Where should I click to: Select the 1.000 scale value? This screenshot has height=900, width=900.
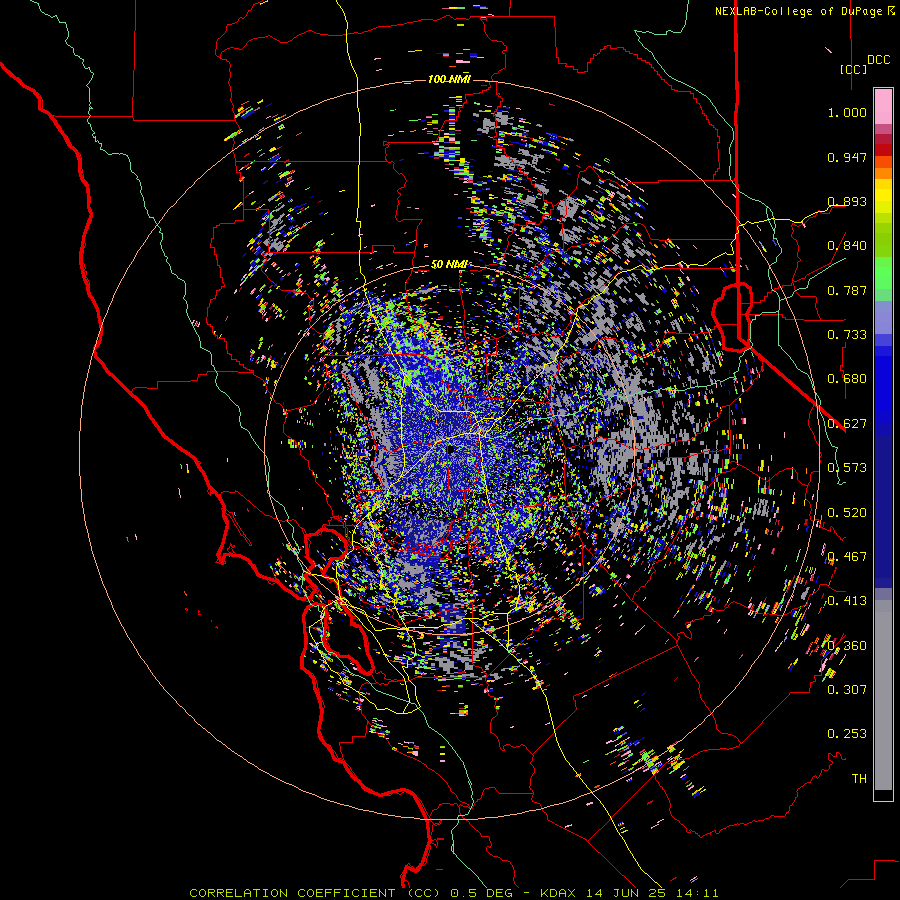click(847, 112)
